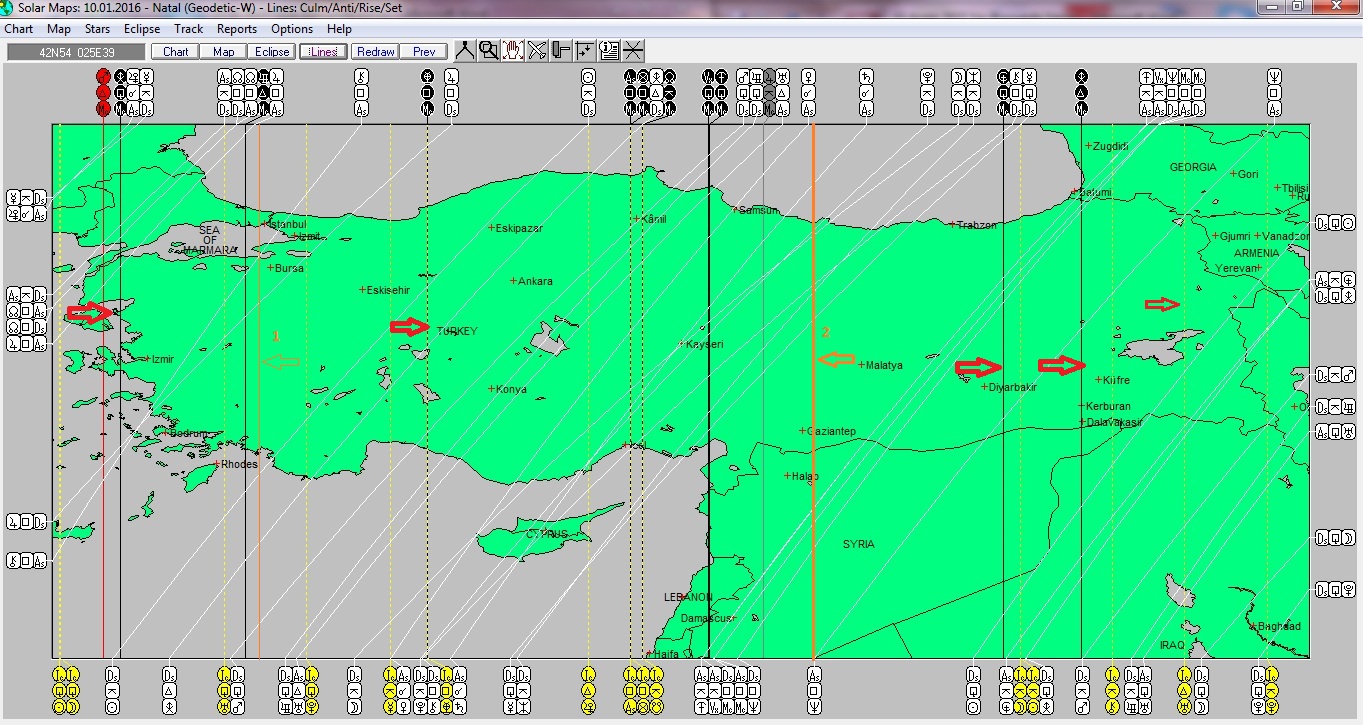
Task: Click the airplane travel icon
Action: coord(537,51)
